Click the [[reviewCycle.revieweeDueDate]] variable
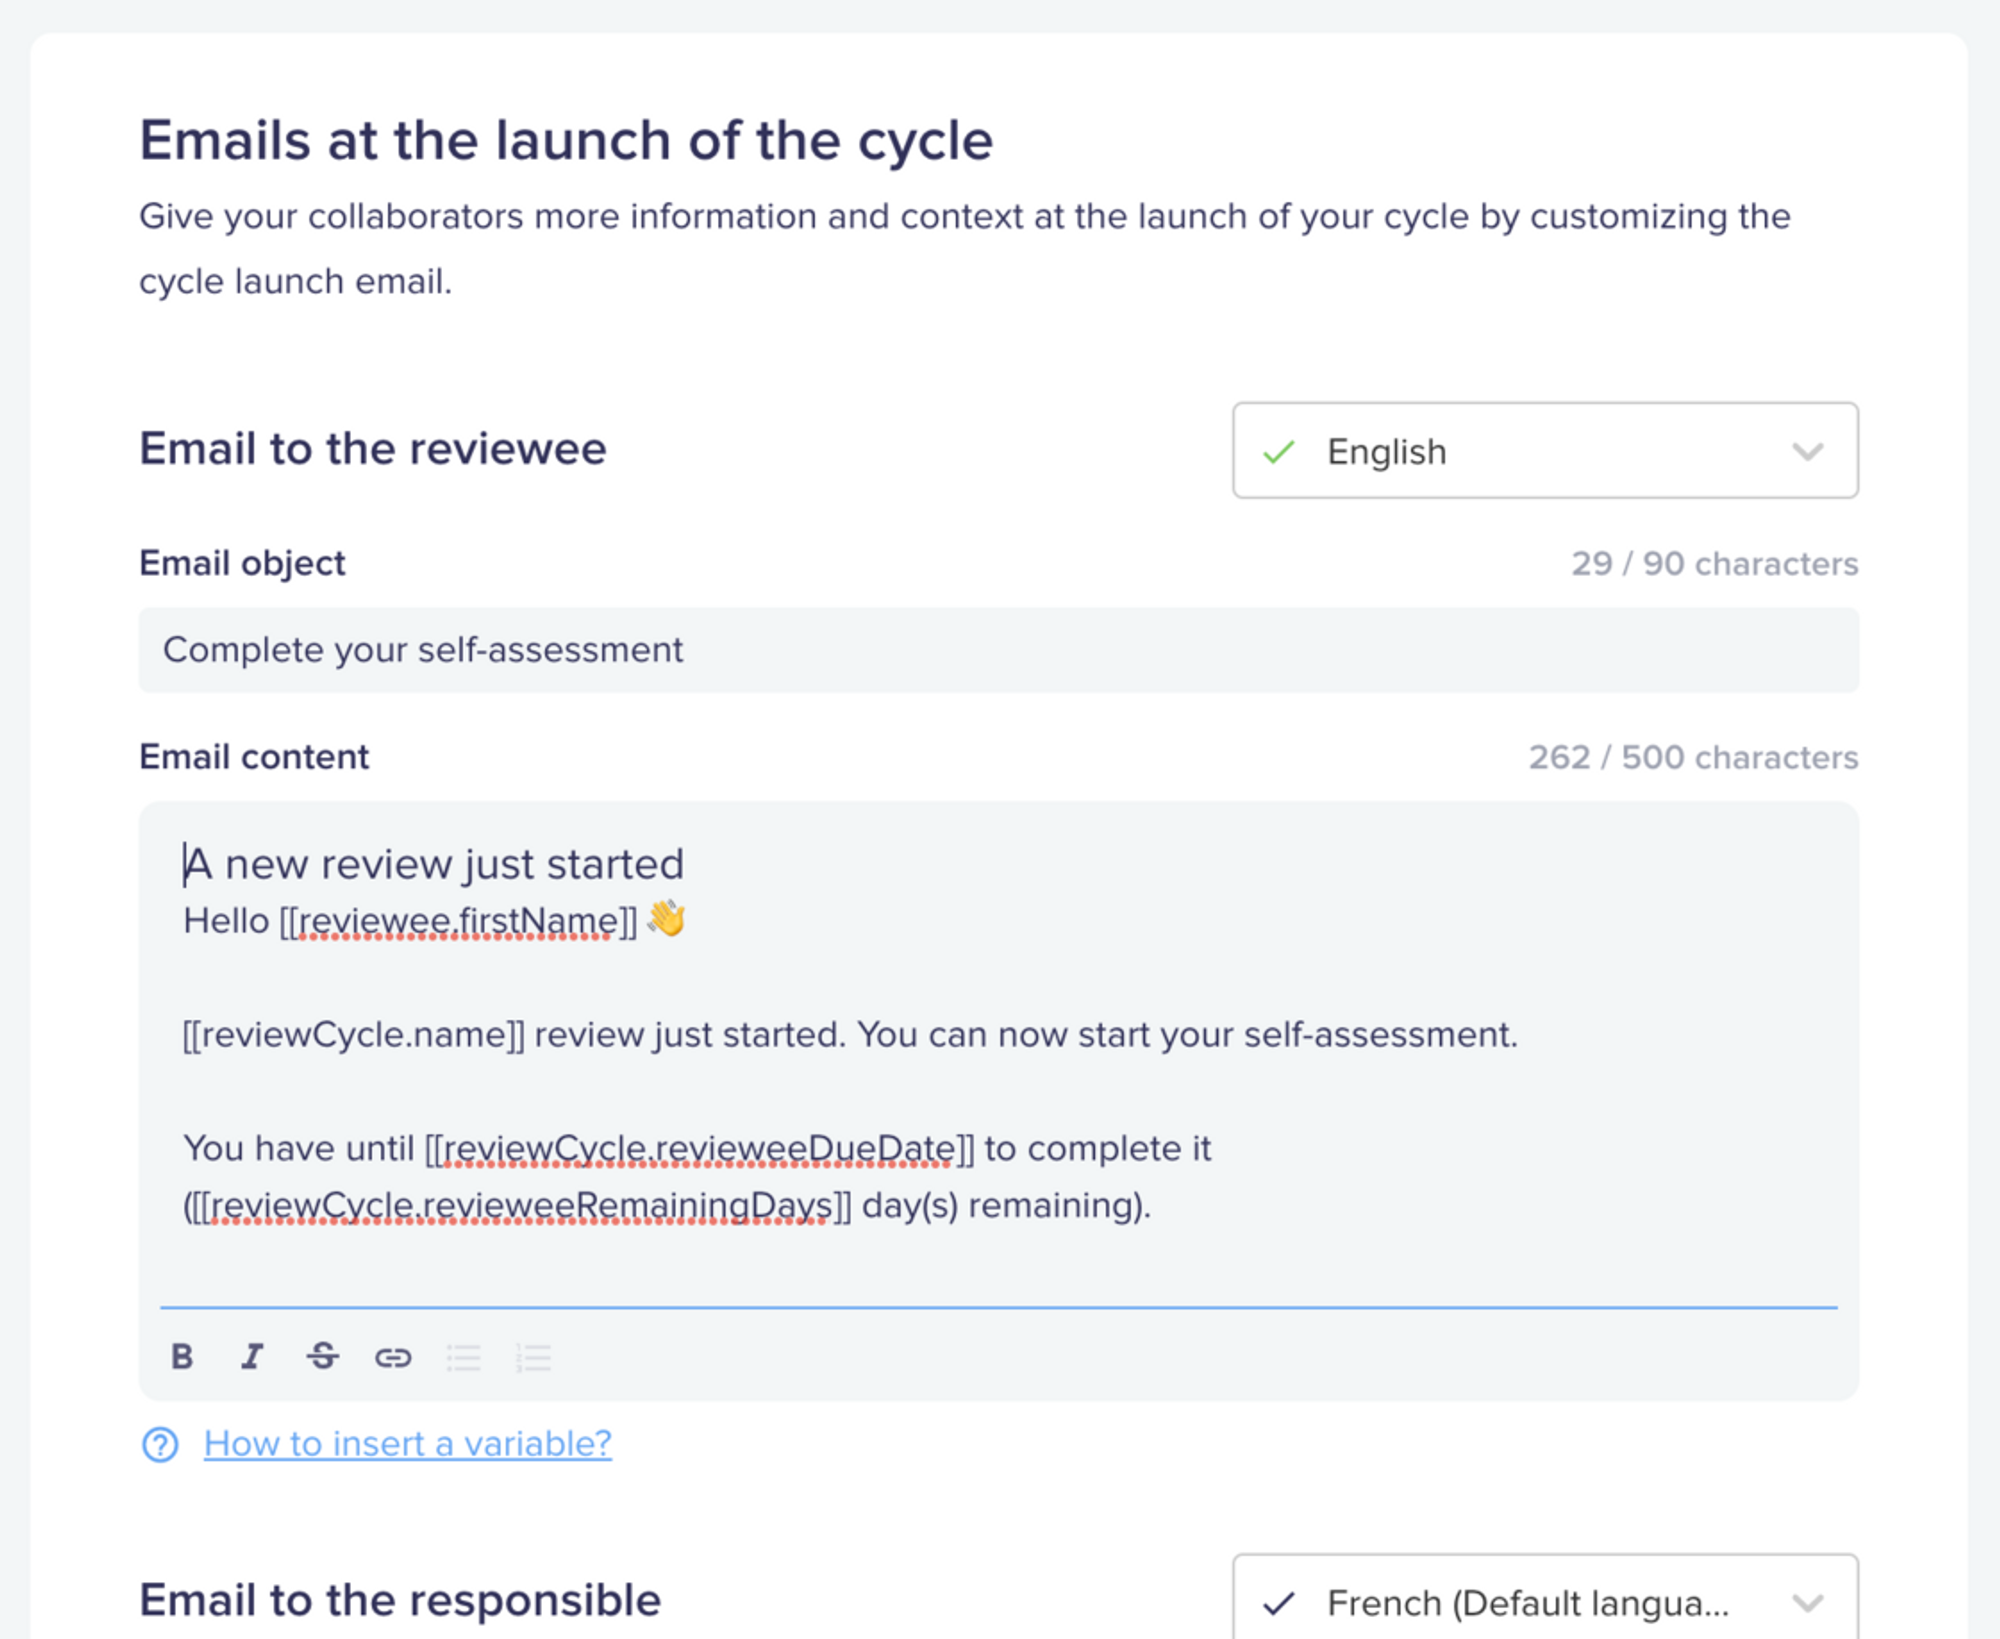This screenshot has width=2000, height=1639. [699, 1148]
